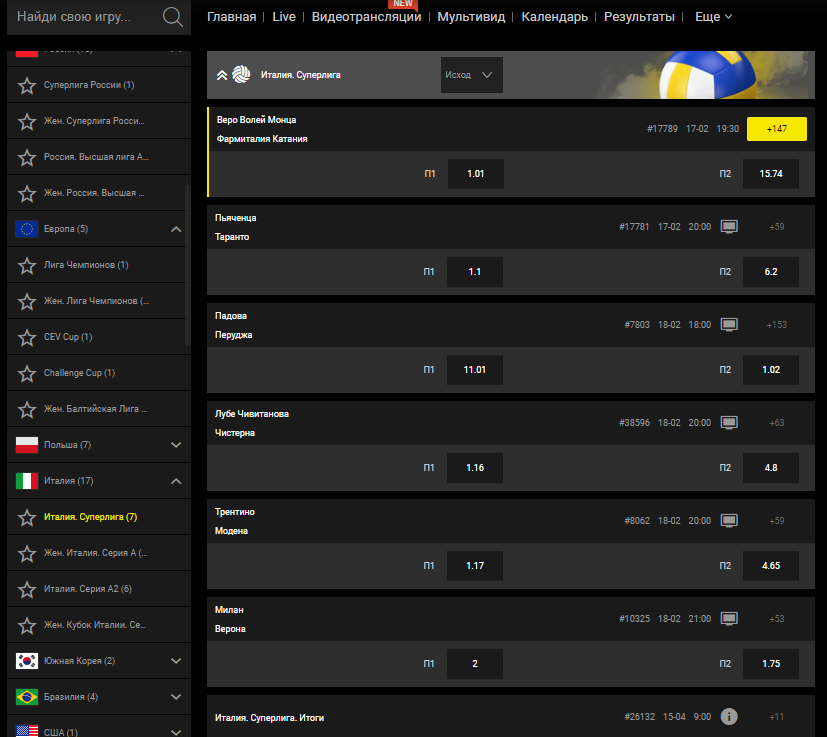Star Жен. Россия. Высшая league
This screenshot has width=827, height=737.
coord(27,193)
